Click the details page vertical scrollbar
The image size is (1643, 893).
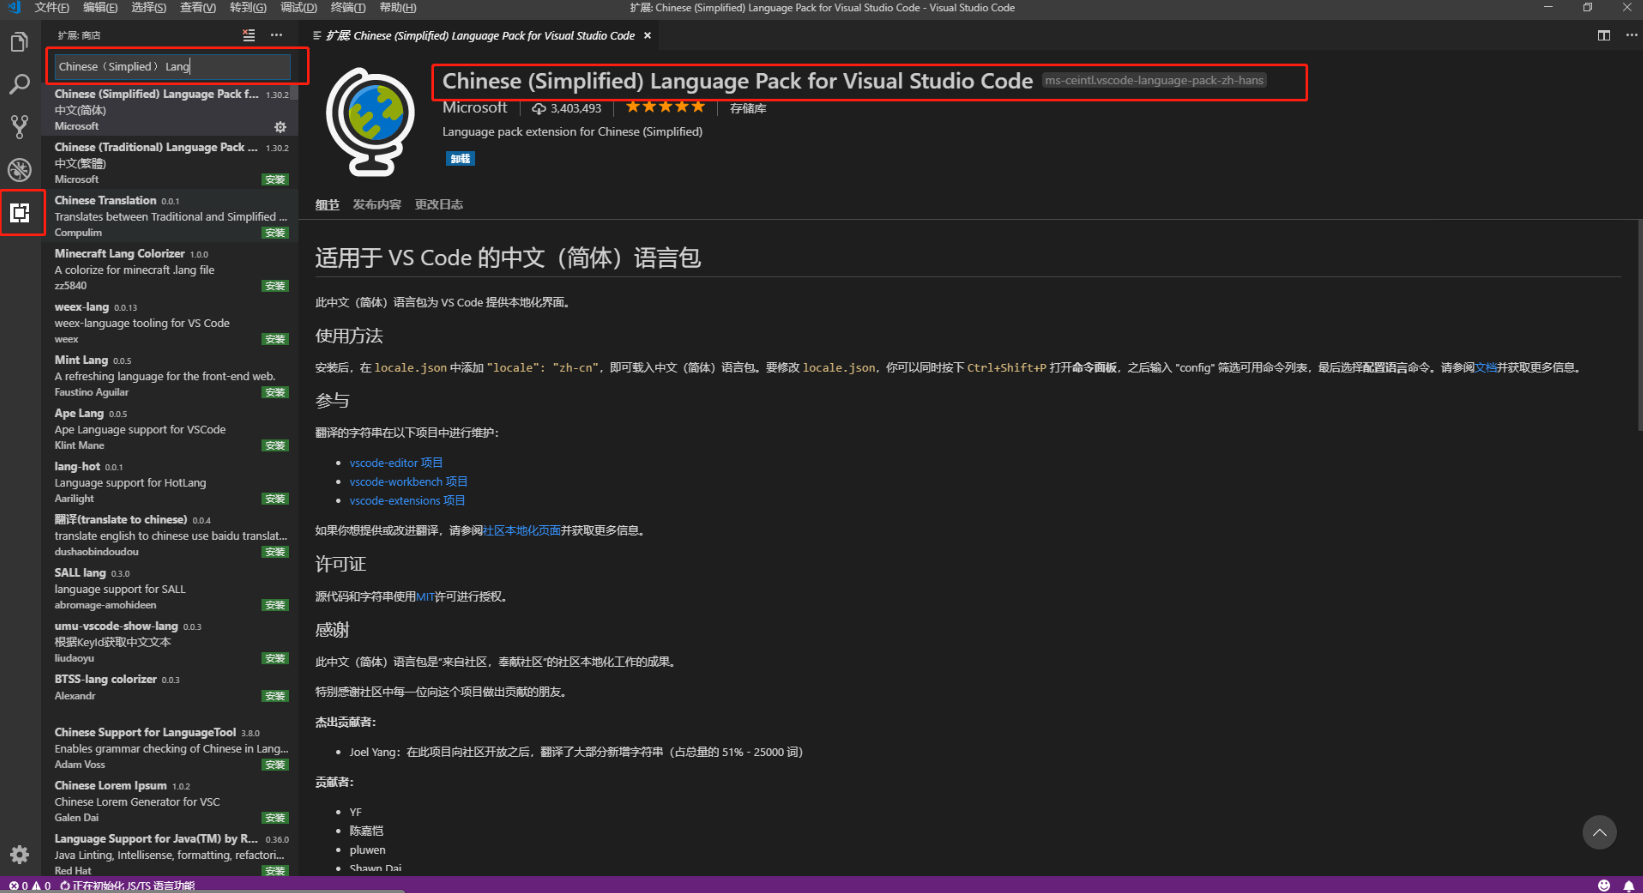pos(1638,325)
